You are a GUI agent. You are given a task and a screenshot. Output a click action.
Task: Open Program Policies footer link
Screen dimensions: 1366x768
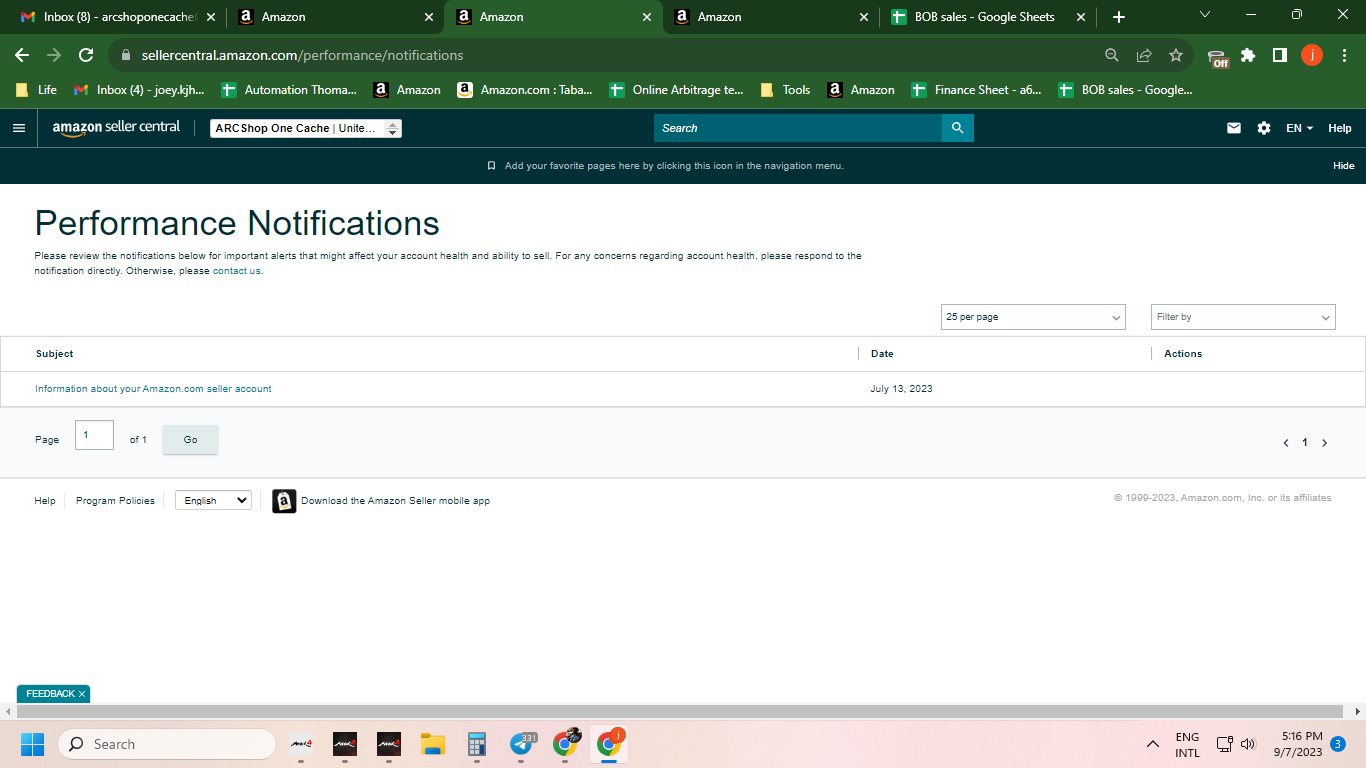coord(115,501)
